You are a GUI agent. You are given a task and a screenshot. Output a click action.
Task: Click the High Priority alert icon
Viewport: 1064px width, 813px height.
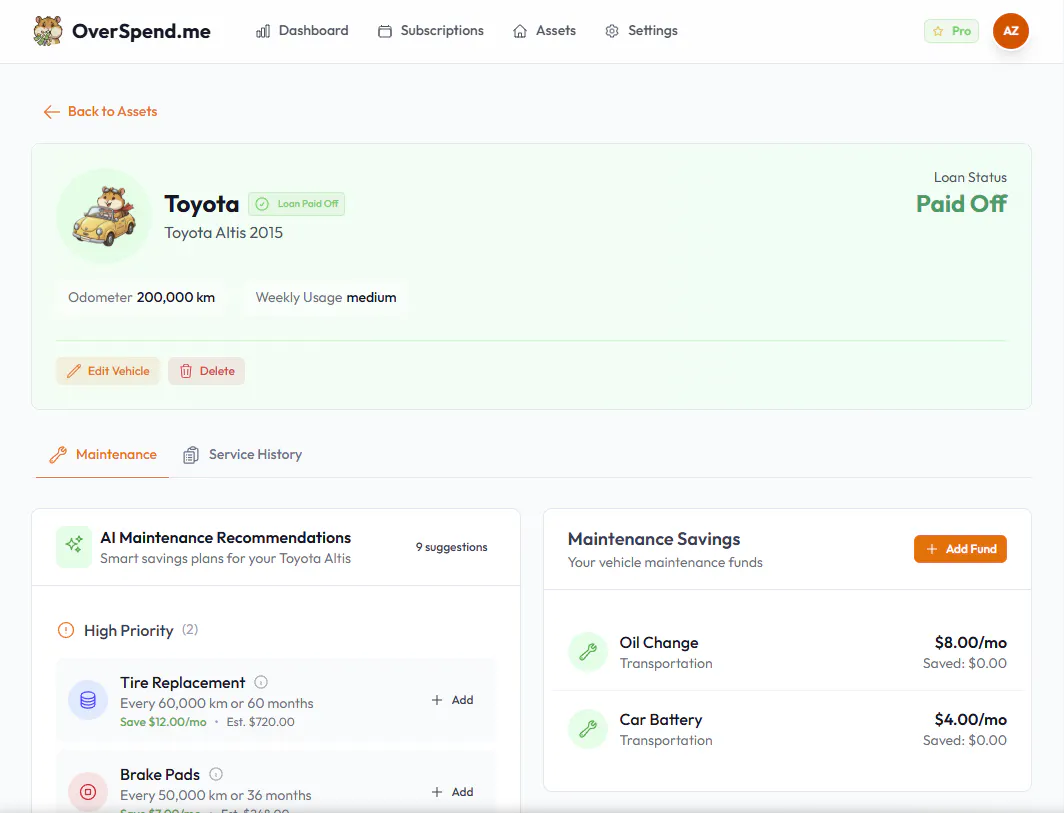[66, 630]
